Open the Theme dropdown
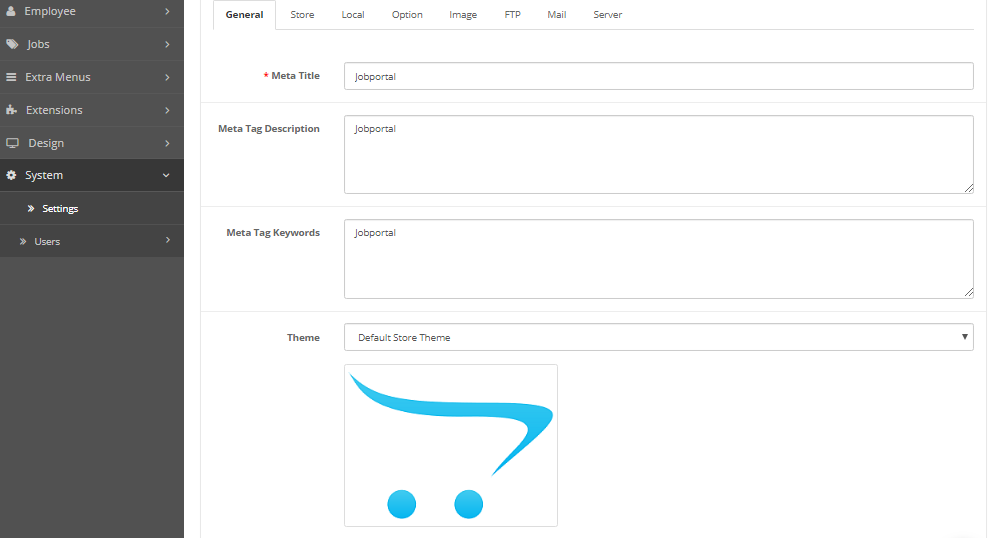 [x=658, y=337]
